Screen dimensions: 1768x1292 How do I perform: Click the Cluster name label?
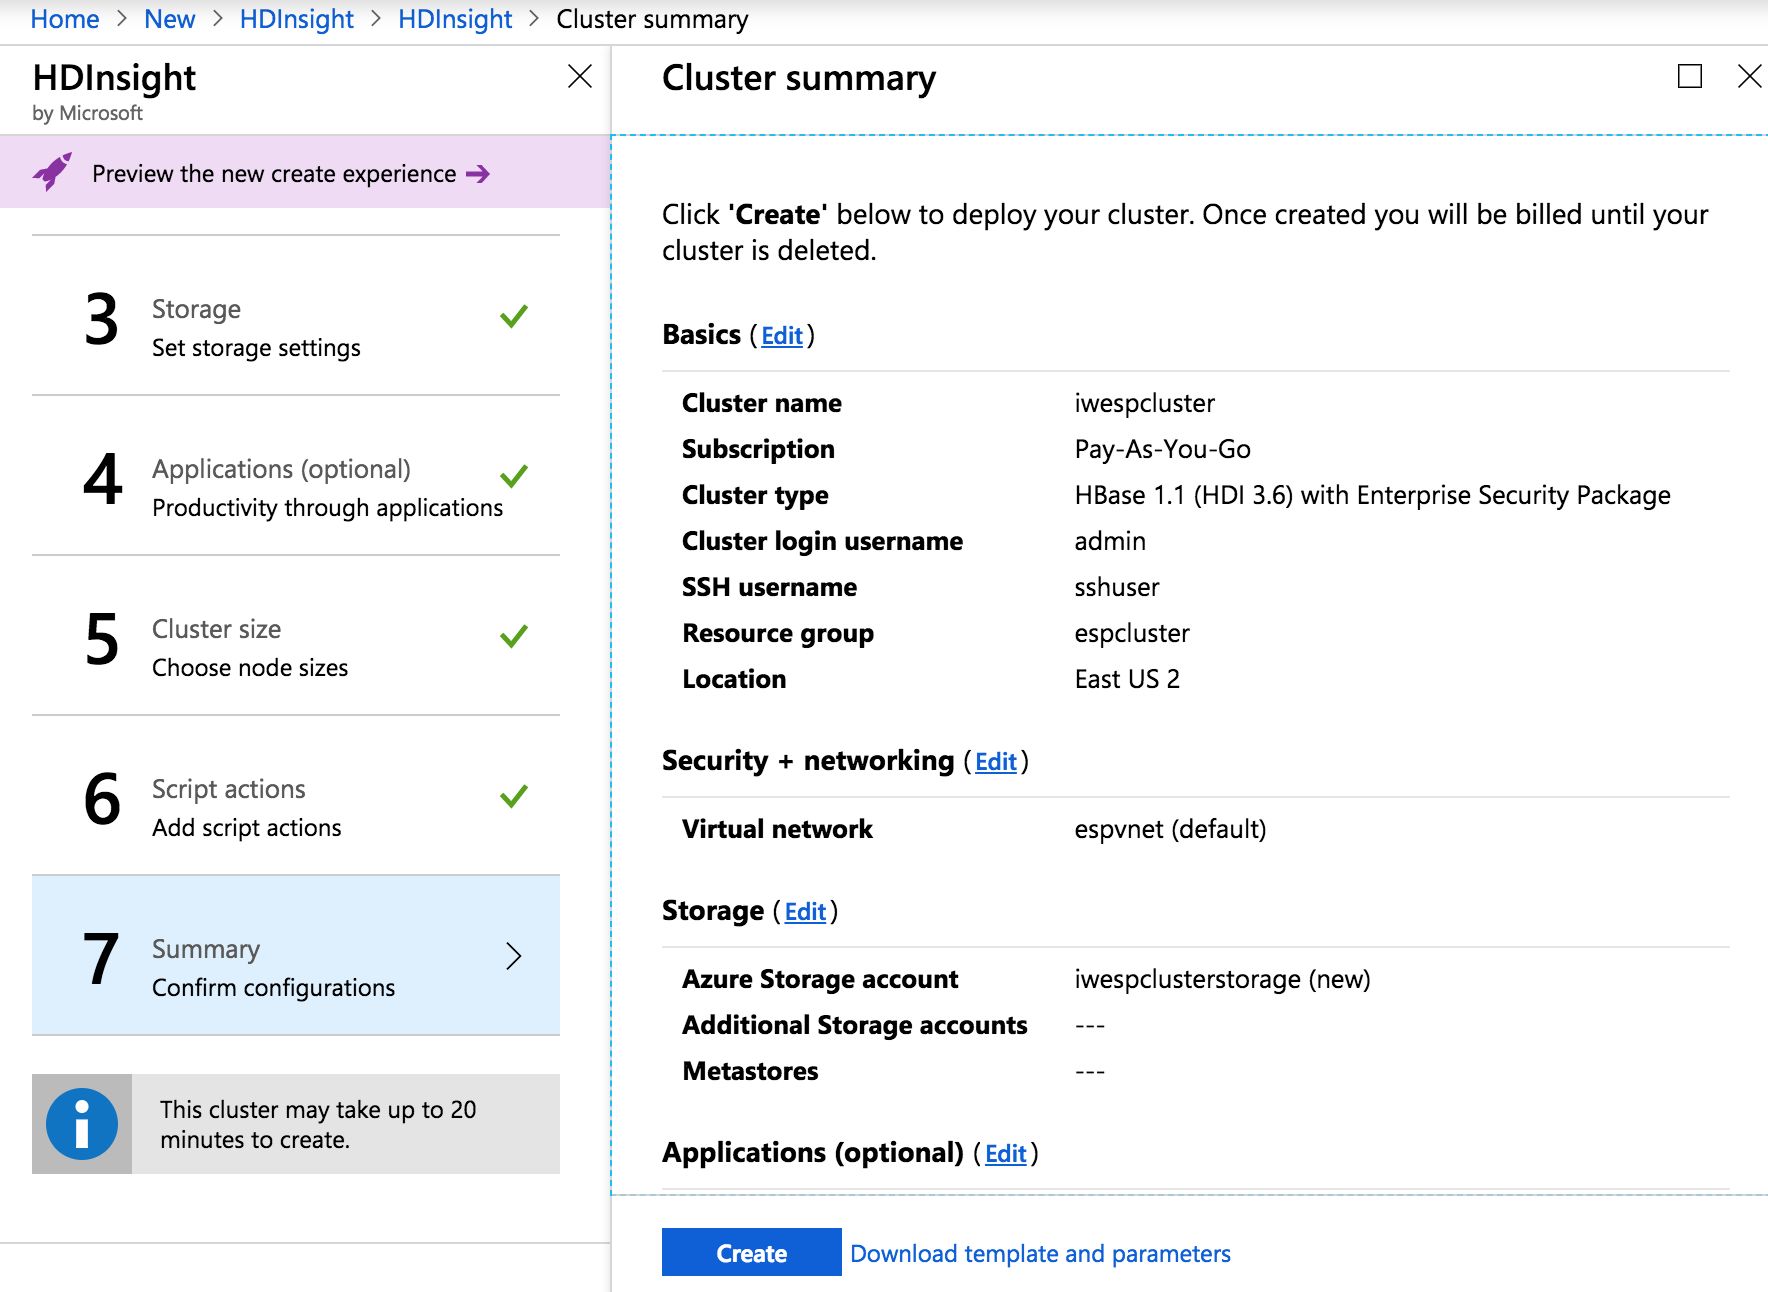762,403
